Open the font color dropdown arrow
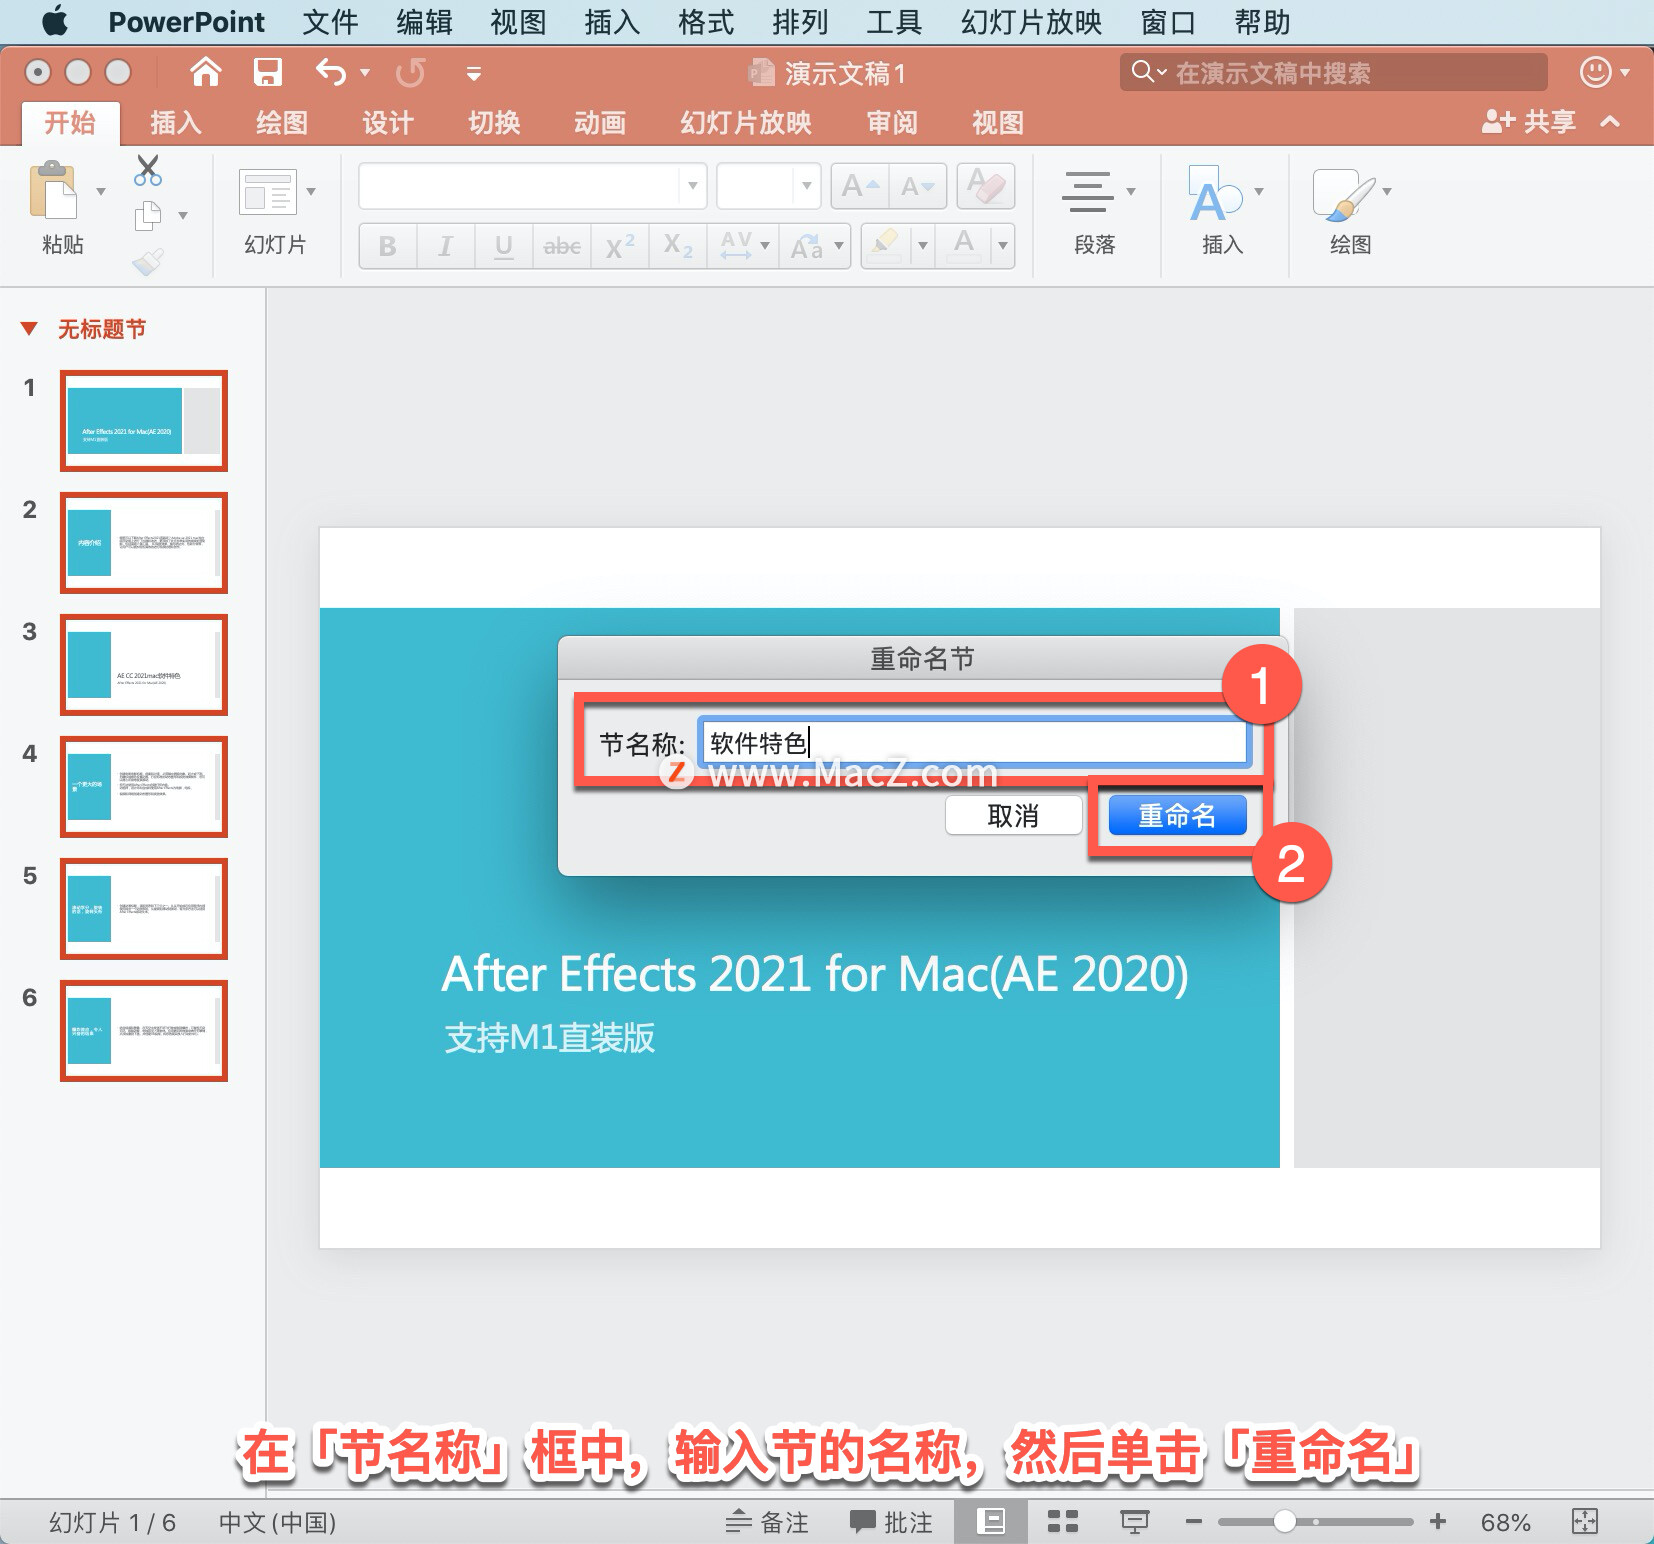 click(1003, 246)
